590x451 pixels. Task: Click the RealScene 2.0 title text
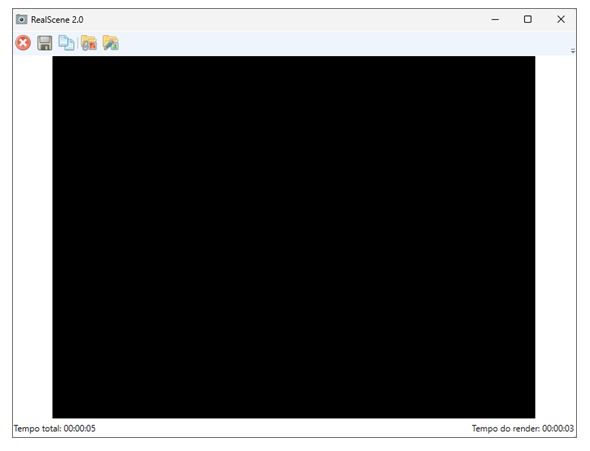click(x=57, y=20)
